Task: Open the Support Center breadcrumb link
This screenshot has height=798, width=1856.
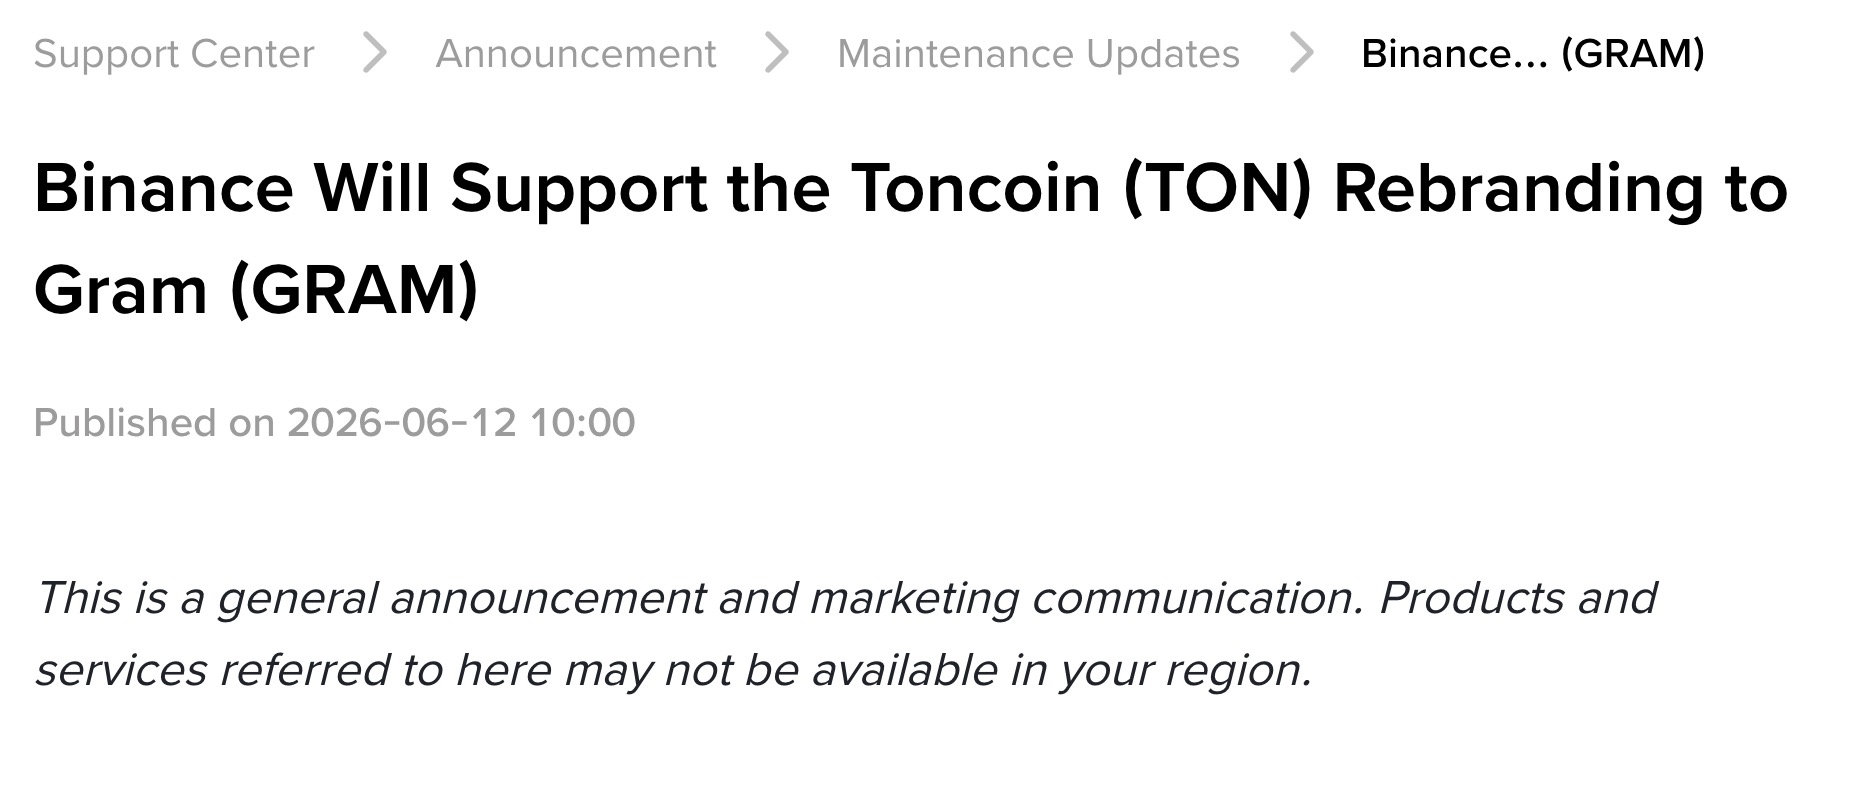Action: pyautogui.click(x=174, y=54)
